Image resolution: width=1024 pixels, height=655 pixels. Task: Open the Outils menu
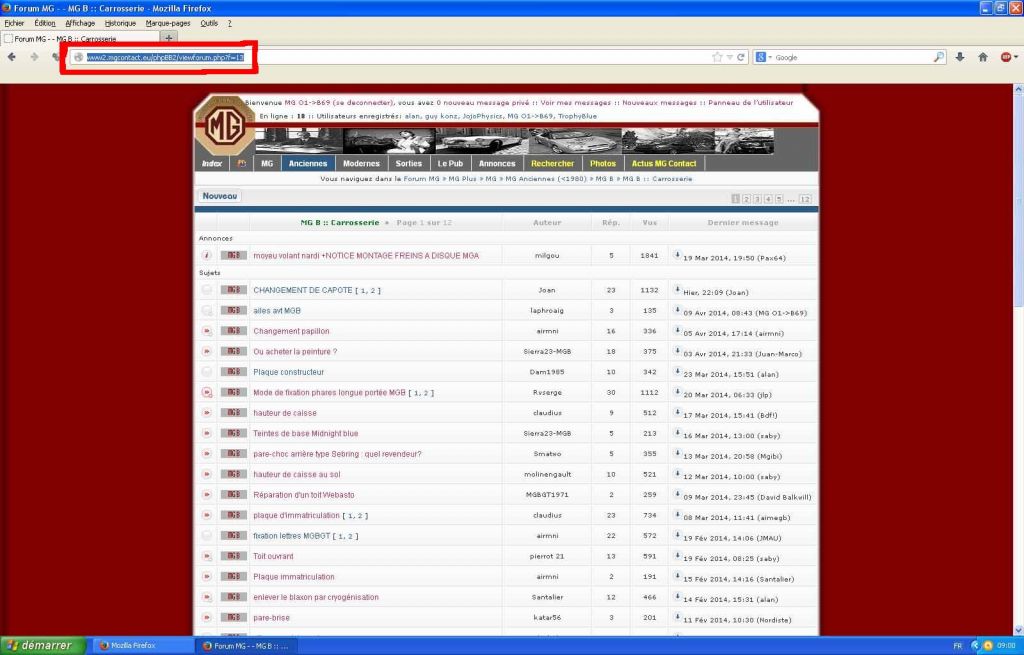[x=209, y=23]
